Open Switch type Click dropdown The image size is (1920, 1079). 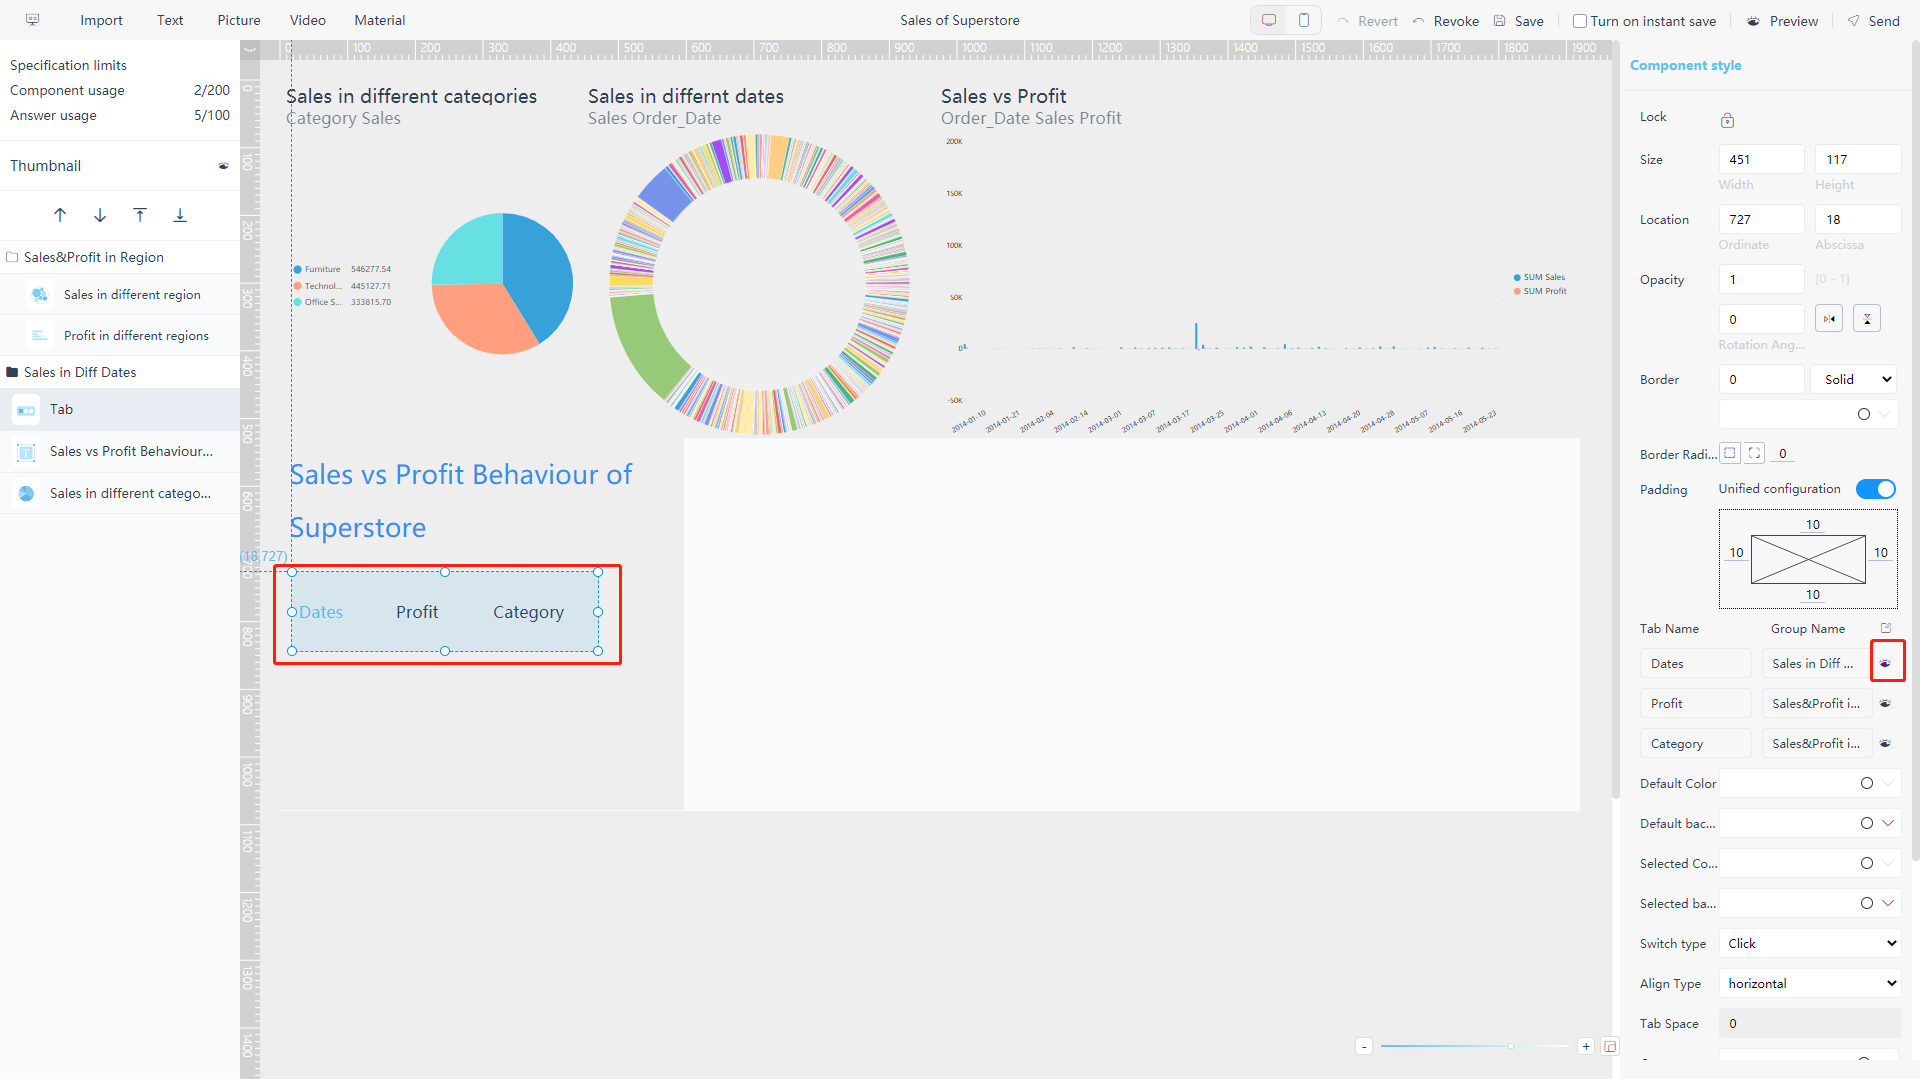[1810, 943]
